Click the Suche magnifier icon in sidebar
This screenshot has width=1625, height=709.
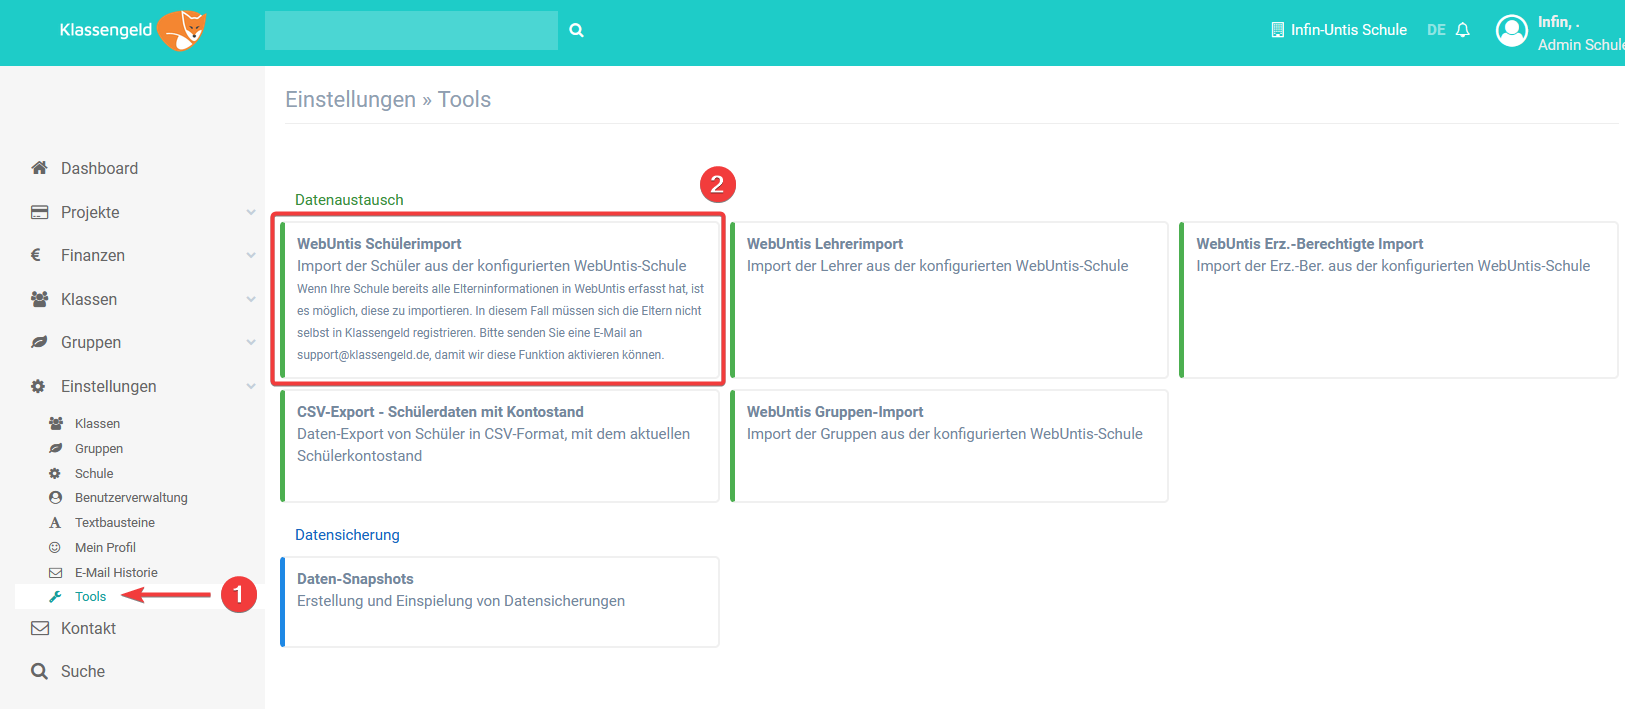39,672
